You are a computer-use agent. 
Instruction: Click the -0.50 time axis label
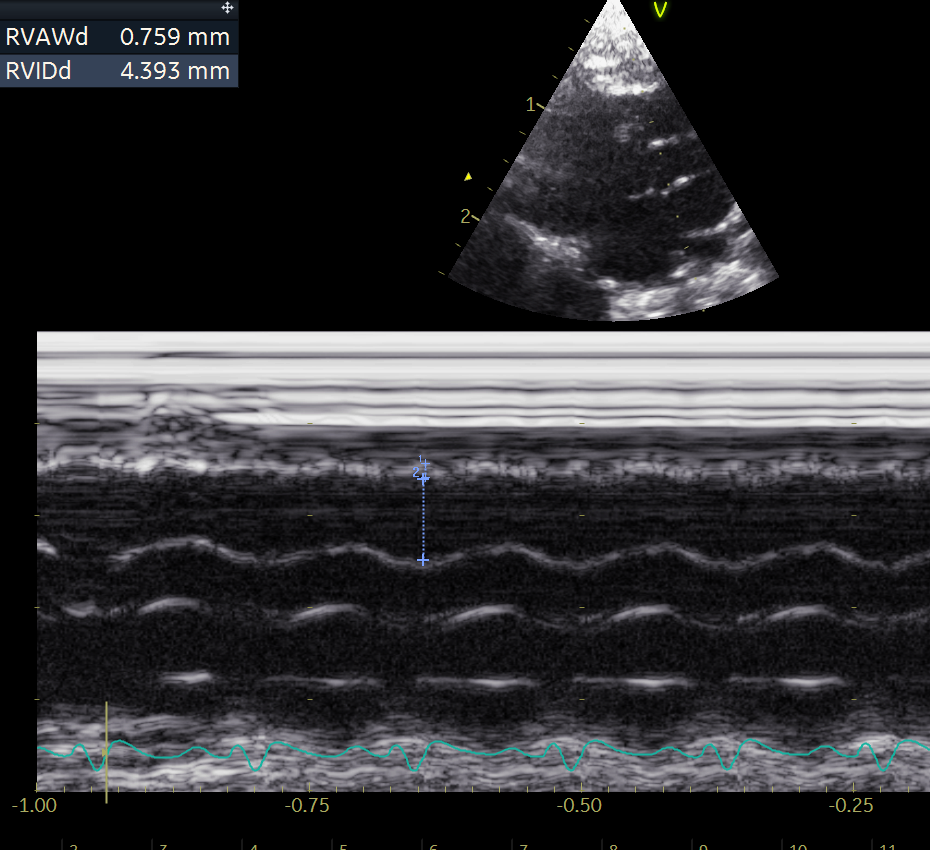[579, 806]
